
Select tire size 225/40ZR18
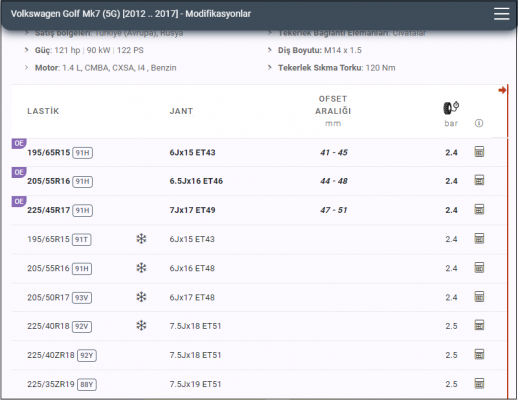[x=51, y=355]
